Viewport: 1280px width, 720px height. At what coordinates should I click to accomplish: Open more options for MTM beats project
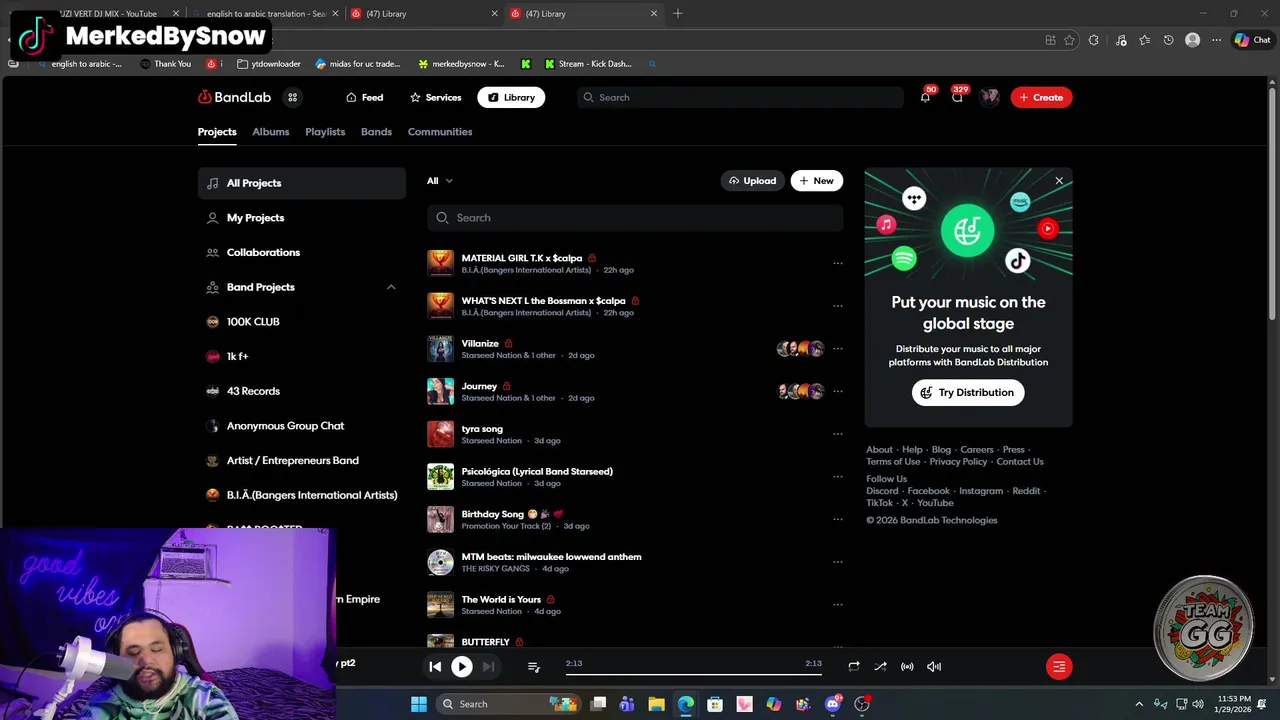pos(838,562)
